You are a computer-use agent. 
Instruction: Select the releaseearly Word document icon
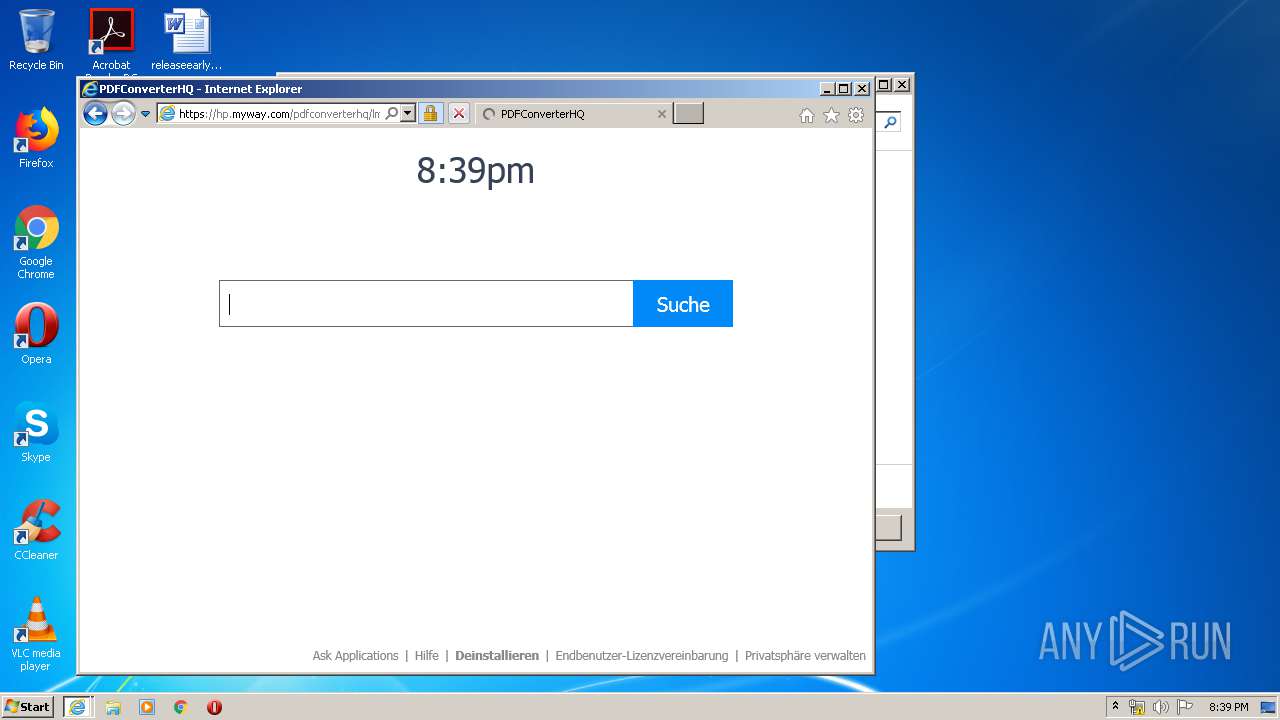click(187, 40)
